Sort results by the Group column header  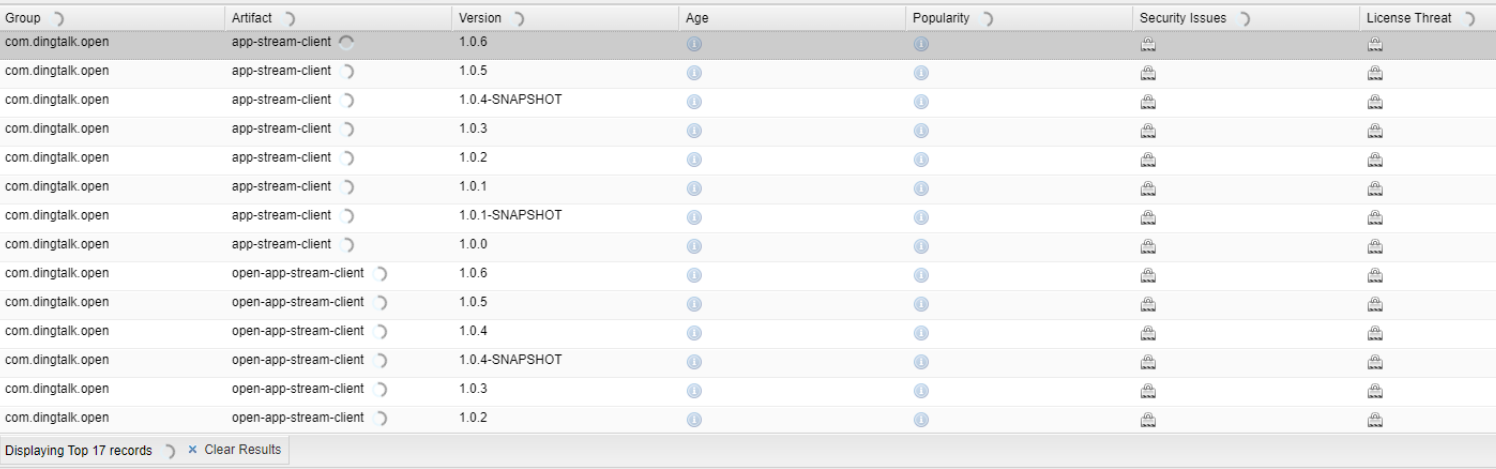[x=113, y=18]
